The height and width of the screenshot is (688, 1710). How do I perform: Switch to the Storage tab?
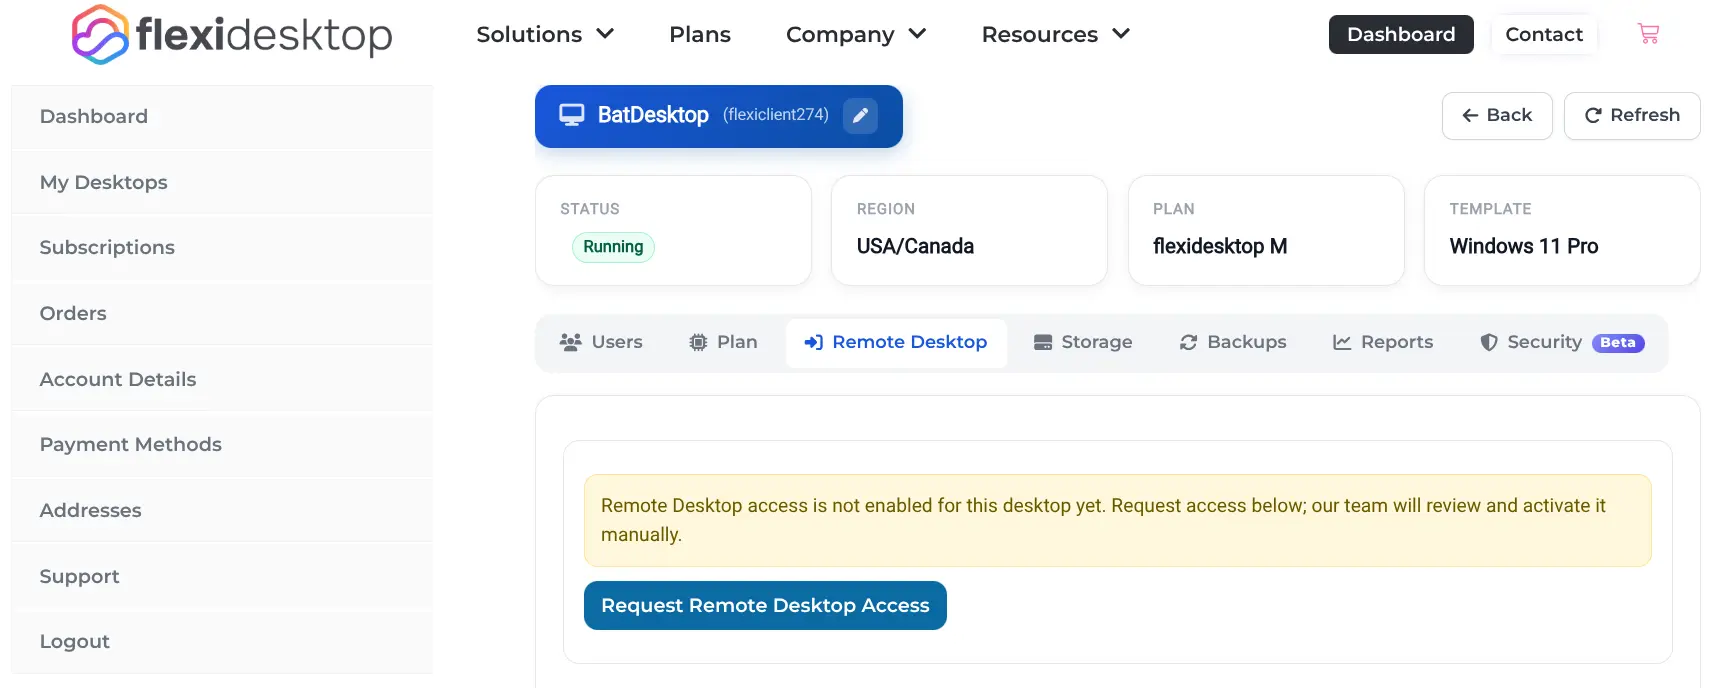point(1083,342)
